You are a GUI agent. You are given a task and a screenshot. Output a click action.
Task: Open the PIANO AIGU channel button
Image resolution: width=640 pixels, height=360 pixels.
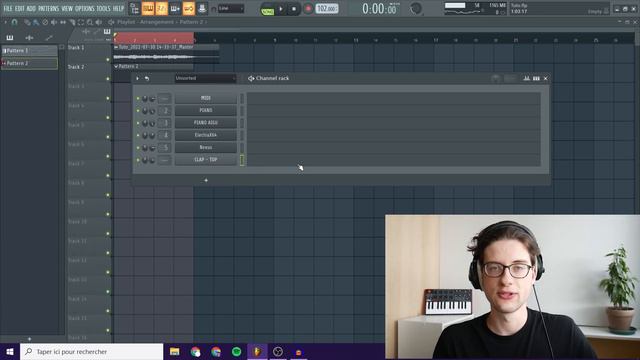(206, 123)
